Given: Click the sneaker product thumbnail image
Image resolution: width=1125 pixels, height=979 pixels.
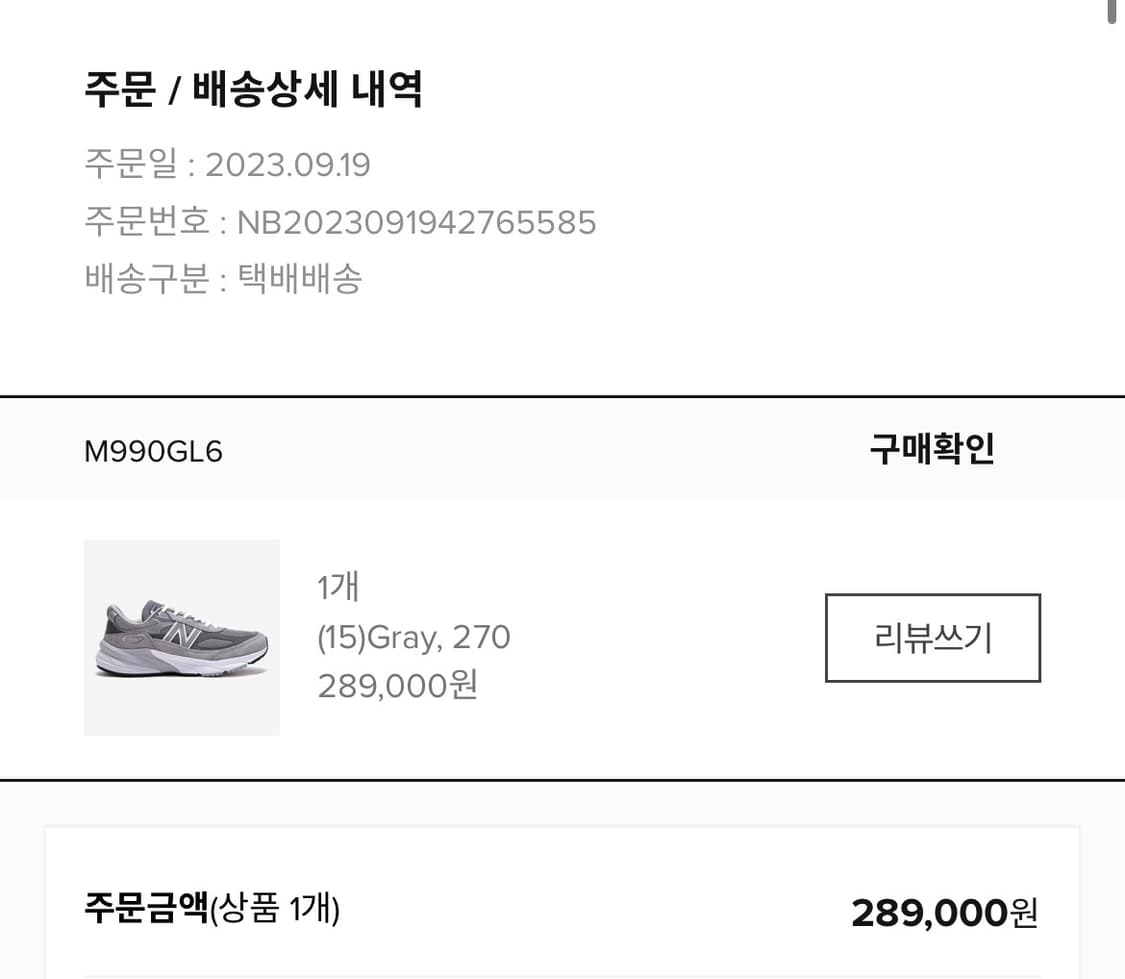Looking at the screenshot, I should coord(181,638).
